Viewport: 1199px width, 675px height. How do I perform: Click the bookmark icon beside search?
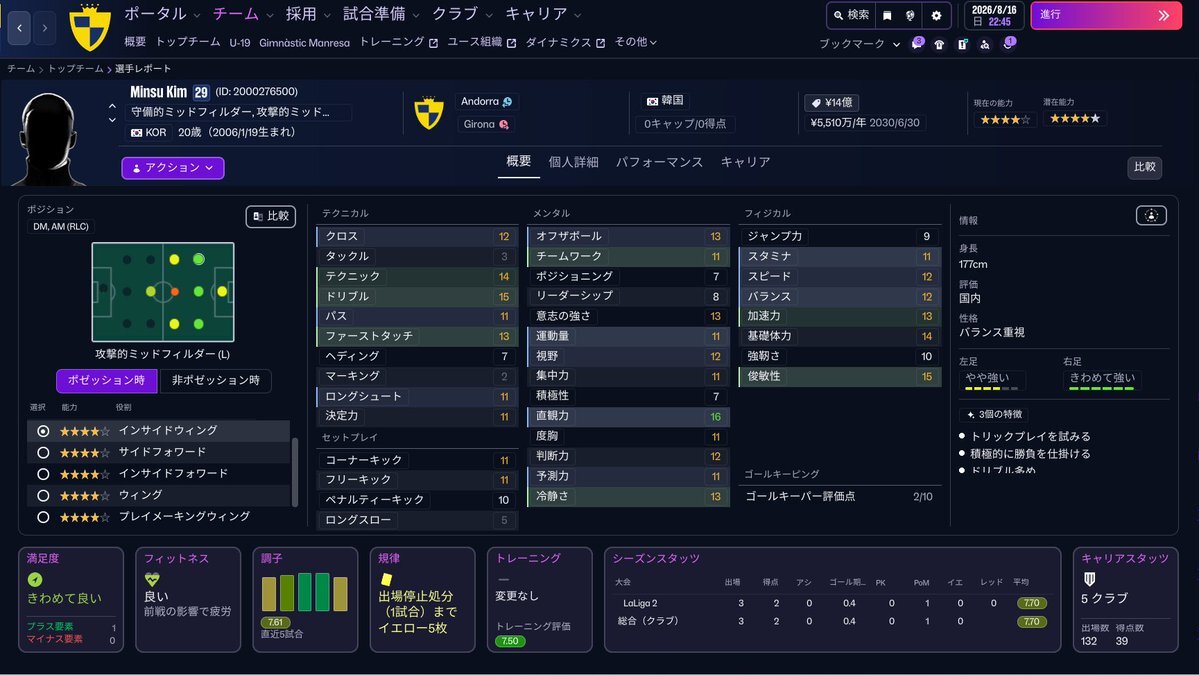tap(886, 16)
